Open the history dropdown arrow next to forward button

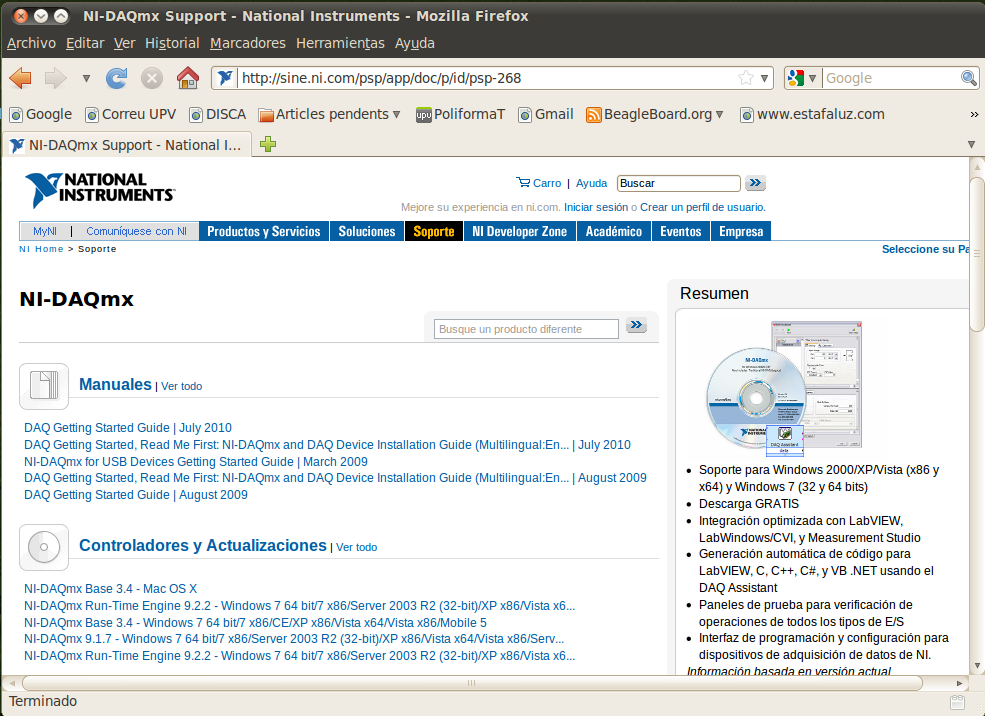[x=86, y=79]
